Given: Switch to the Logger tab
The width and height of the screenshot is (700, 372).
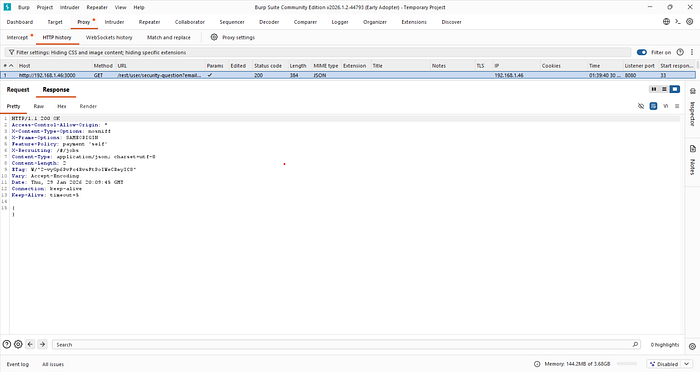Looking at the screenshot, I should pyautogui.click(x=340, y=22).
